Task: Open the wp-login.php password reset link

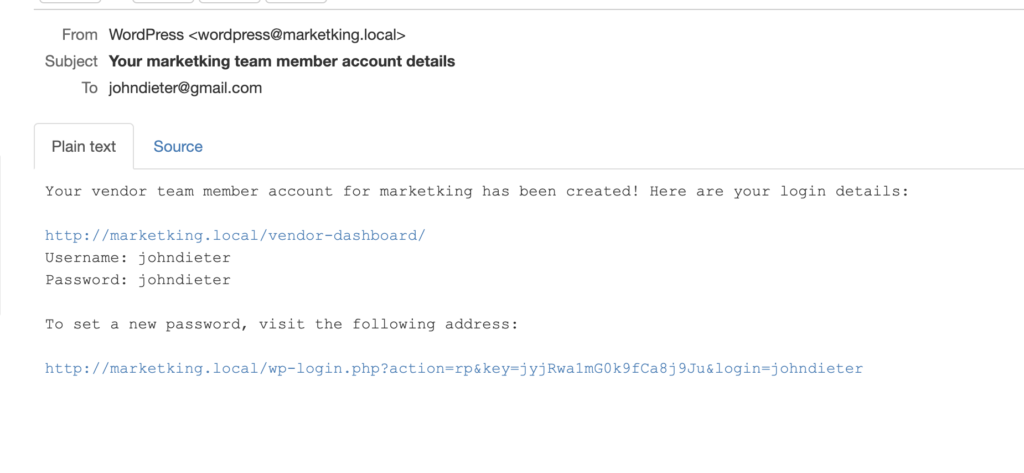Action: click(x=454, y=369)
